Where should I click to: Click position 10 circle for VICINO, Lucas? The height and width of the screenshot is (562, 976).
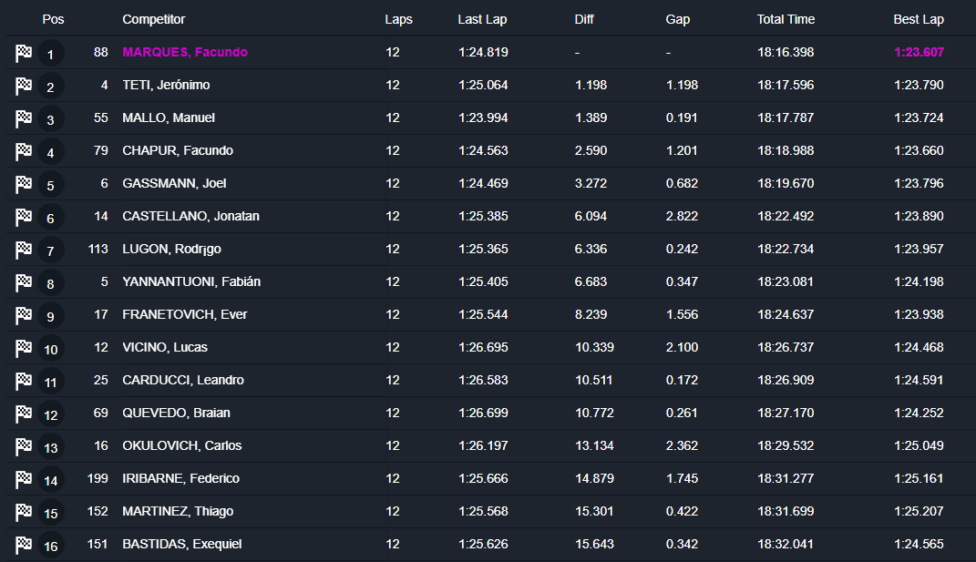click(50, 349)
